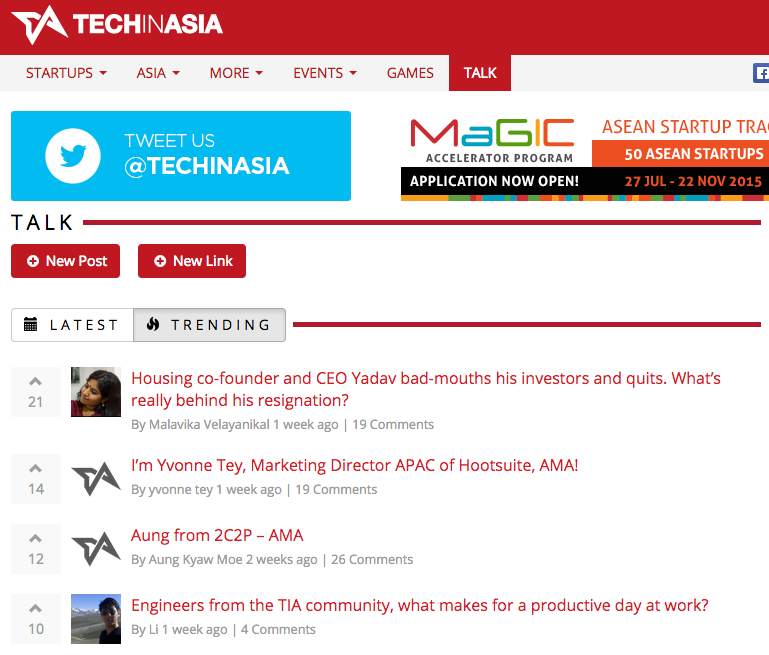
Task: View Aung Kyaw Moe's profile
Action: 195,559
